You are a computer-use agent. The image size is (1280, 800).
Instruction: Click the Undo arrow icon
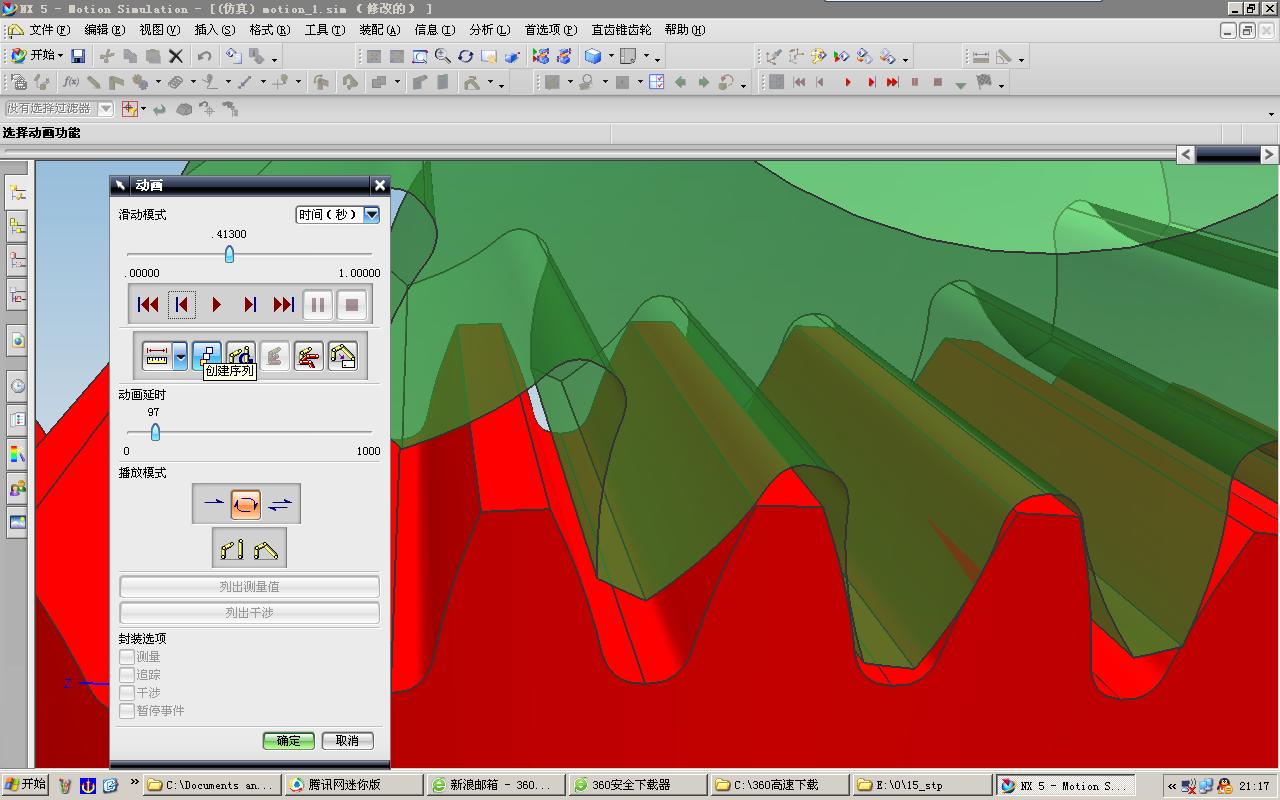(x=205, y=56)
